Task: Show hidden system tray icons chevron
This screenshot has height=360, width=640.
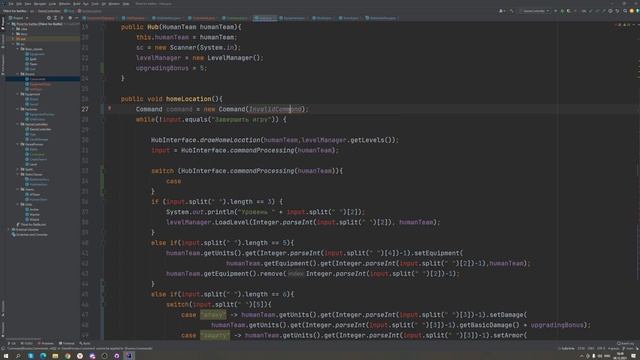Action: pyautogui.click(x=582, y=356)
